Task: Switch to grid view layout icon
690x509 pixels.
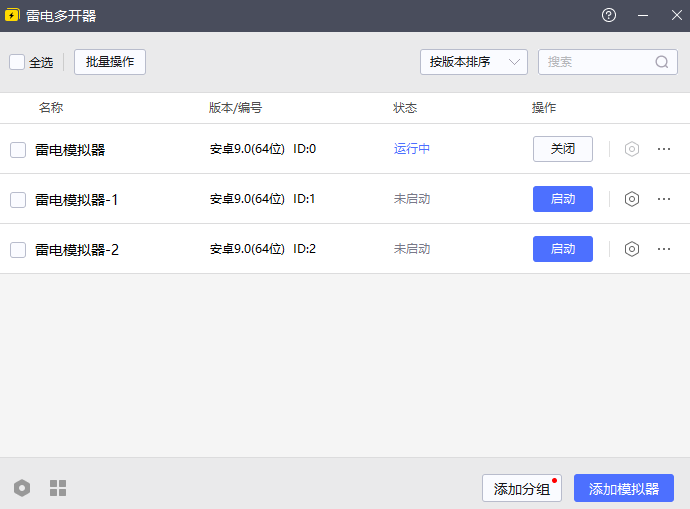Action: (x=58, y=488)
